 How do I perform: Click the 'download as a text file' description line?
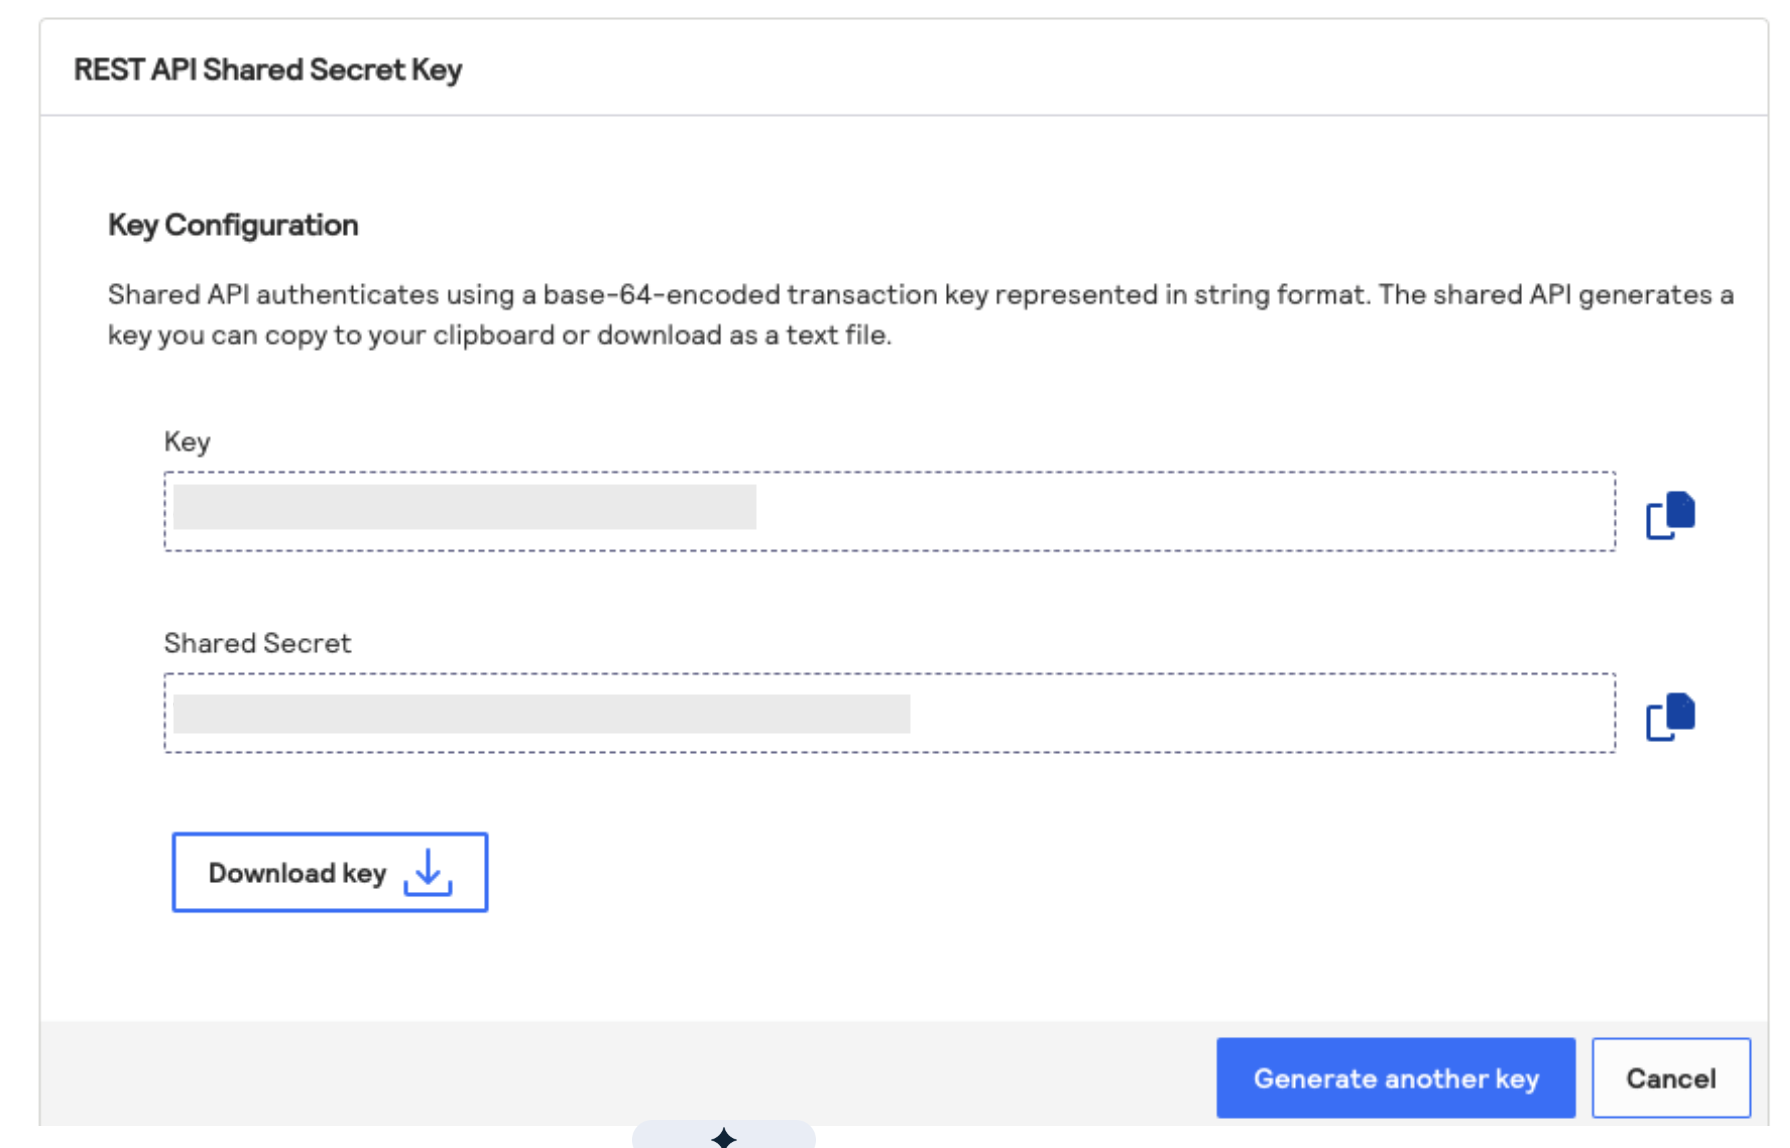[x=499, y=335]
